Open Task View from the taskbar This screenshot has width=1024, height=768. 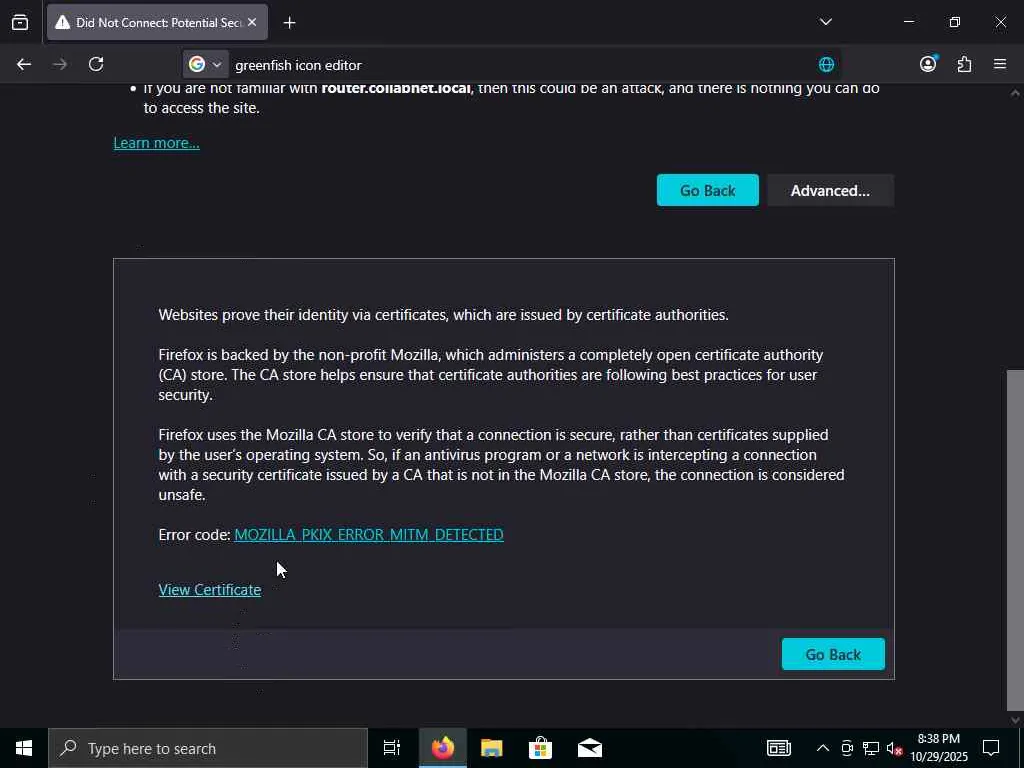click(x=392, y=748)
